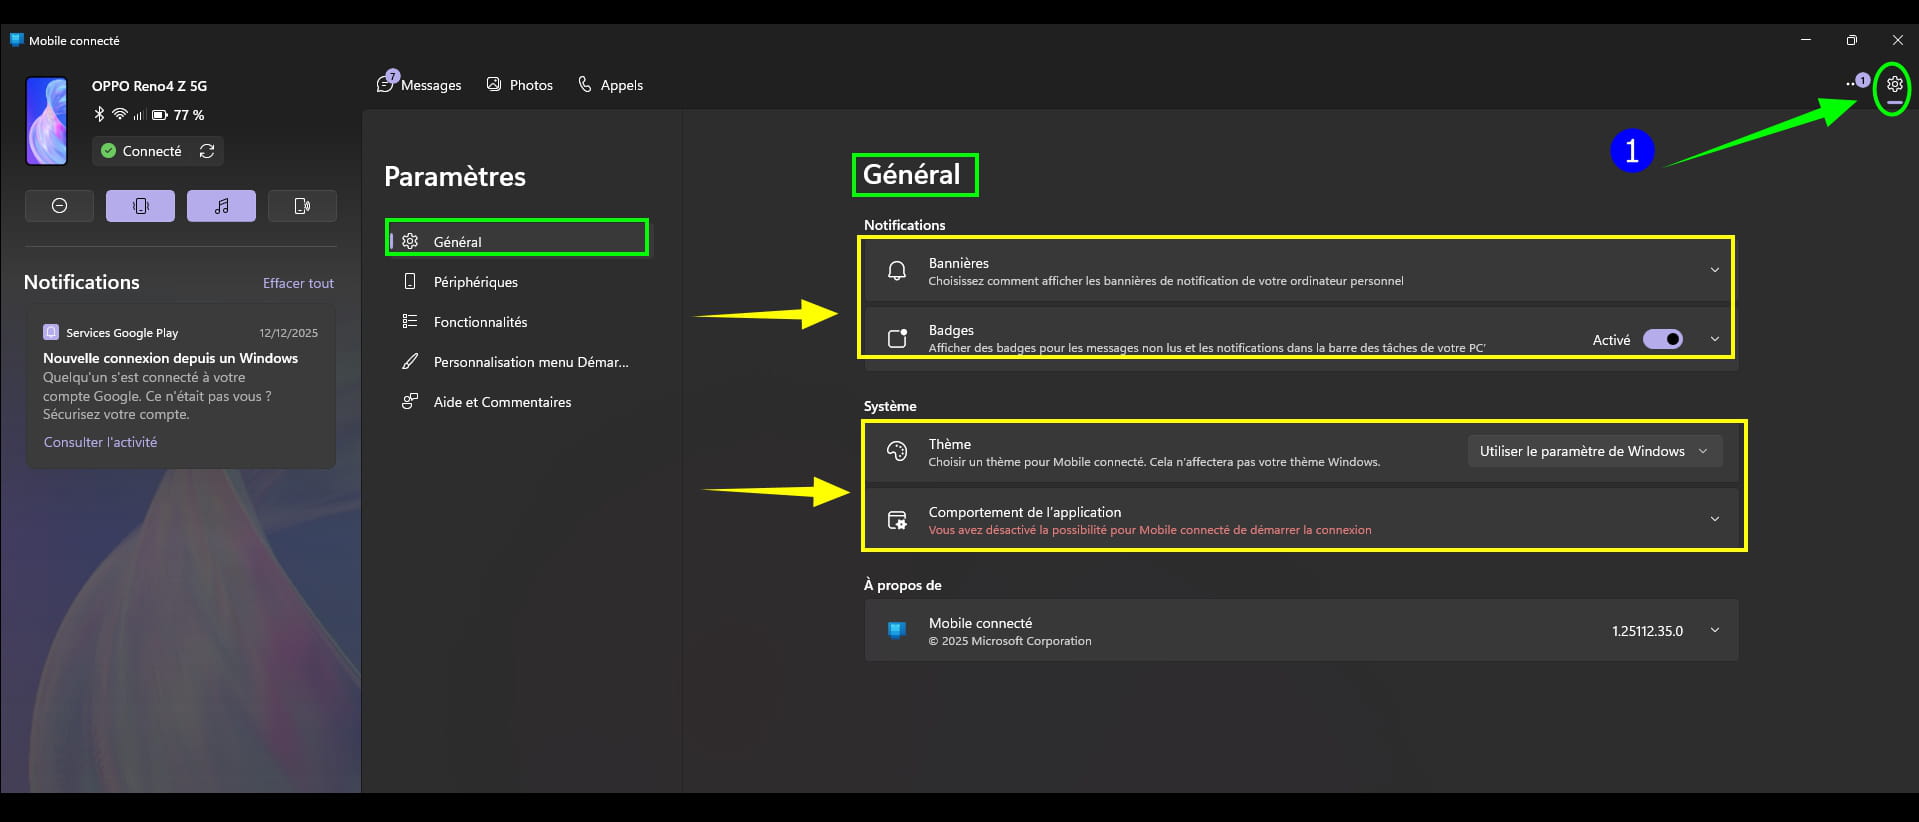Viewport: 1919px width, 822px height.
Task: Click the music note audio player button
Action: (221, 206)
